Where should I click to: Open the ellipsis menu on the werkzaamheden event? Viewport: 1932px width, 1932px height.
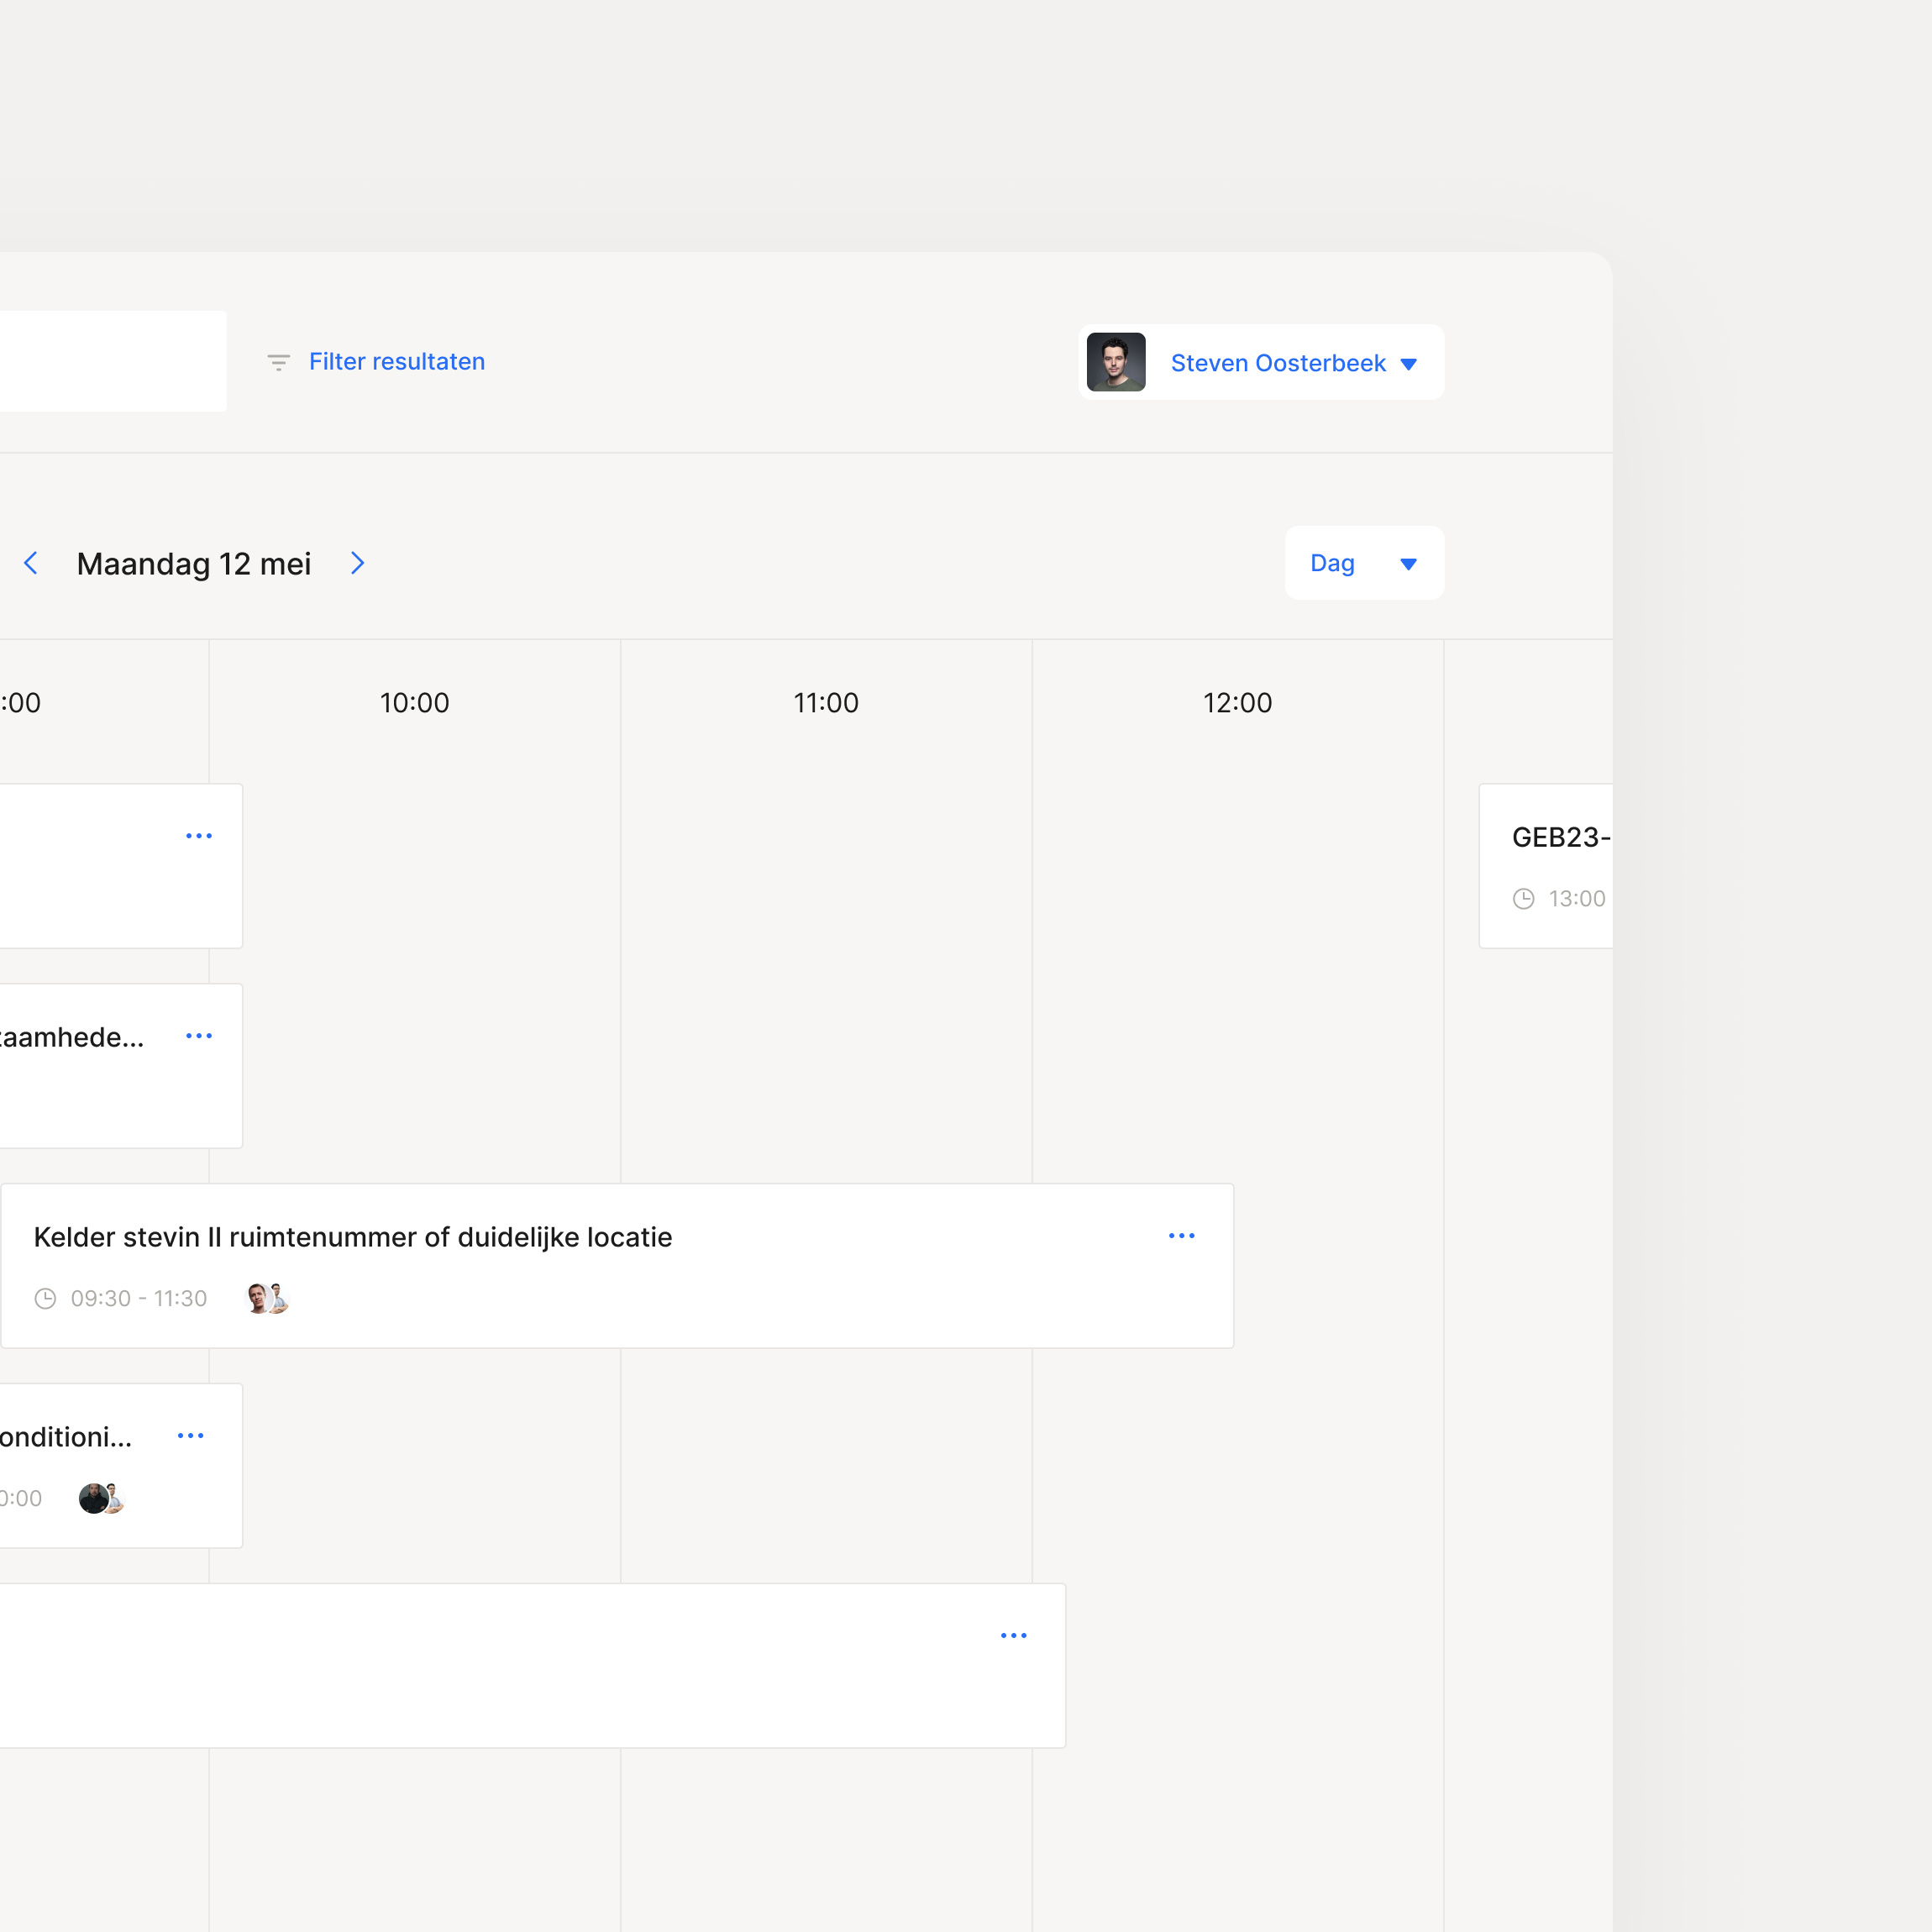199,1036
